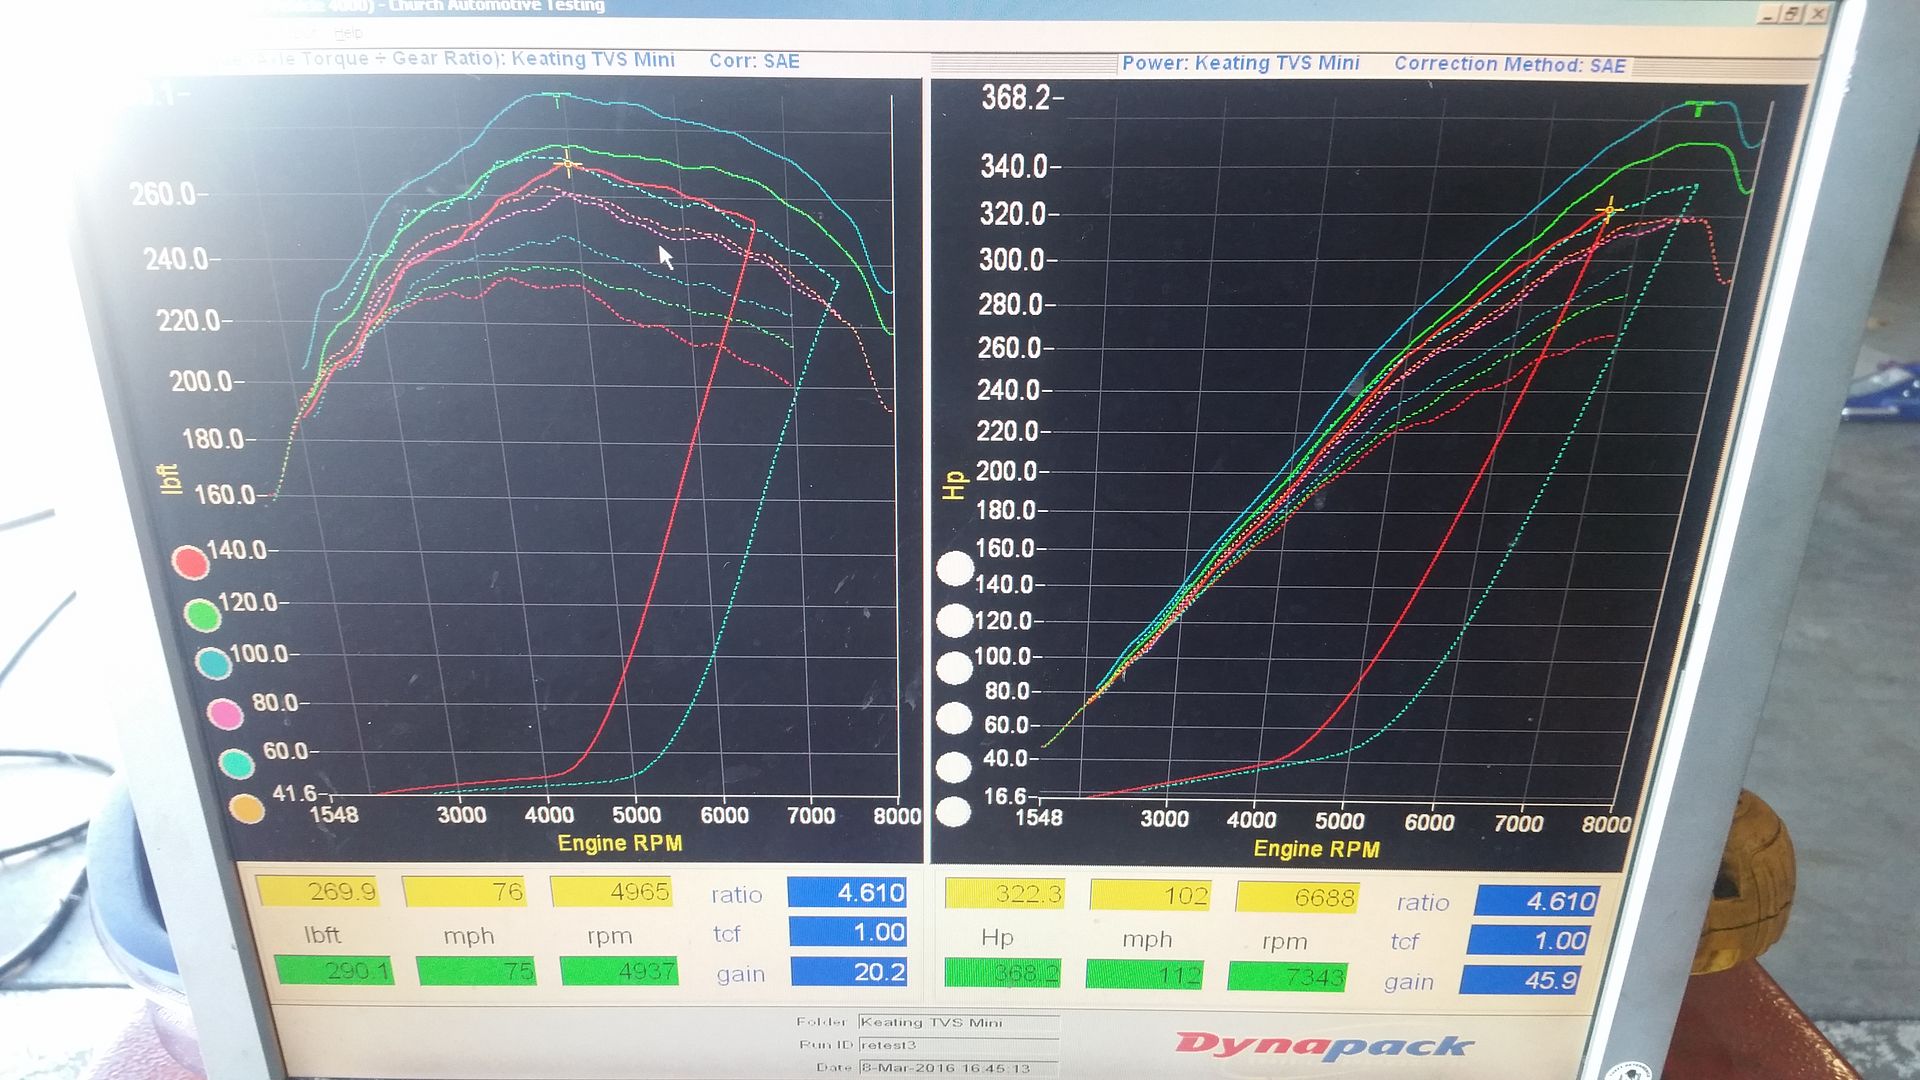This screenshot has height=1080, width=1920.
Task: Toggle the green run circle on torque graph
Action: [x=203, y=615]
